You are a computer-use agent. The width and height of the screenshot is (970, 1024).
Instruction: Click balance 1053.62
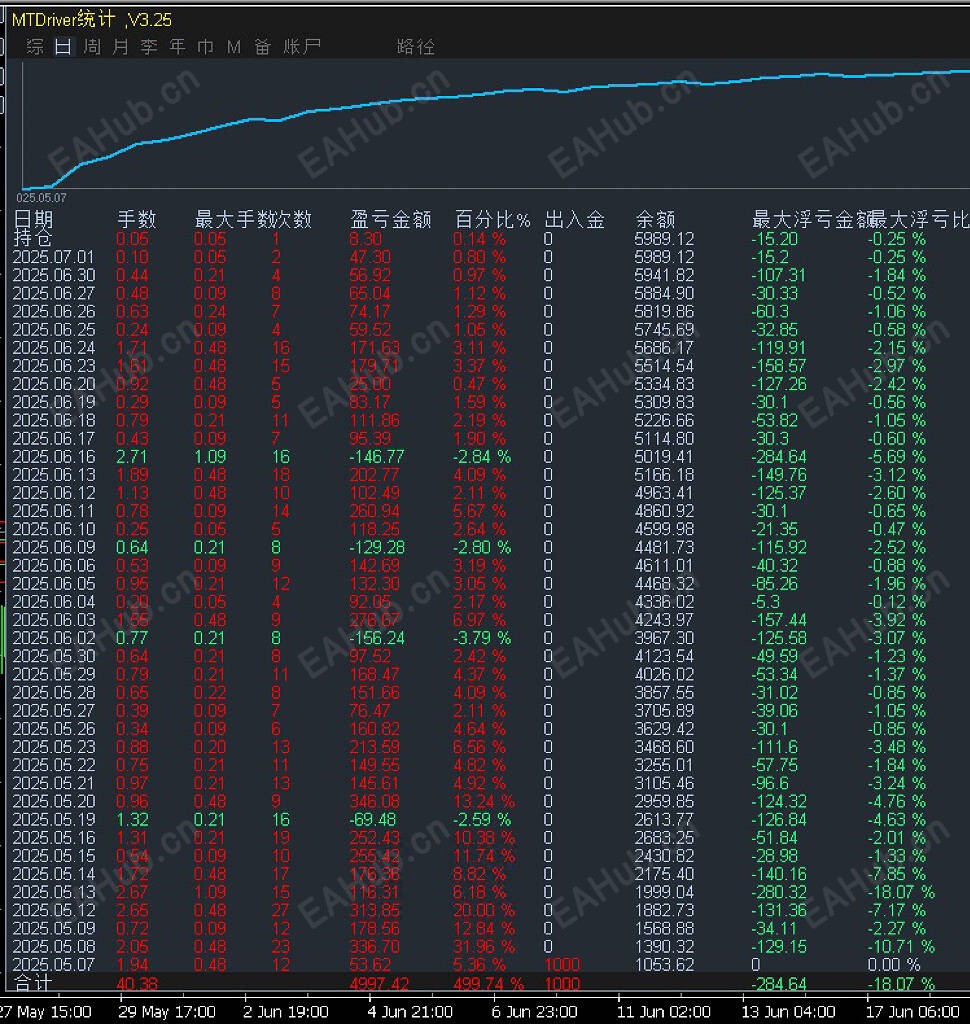point(664,965)
